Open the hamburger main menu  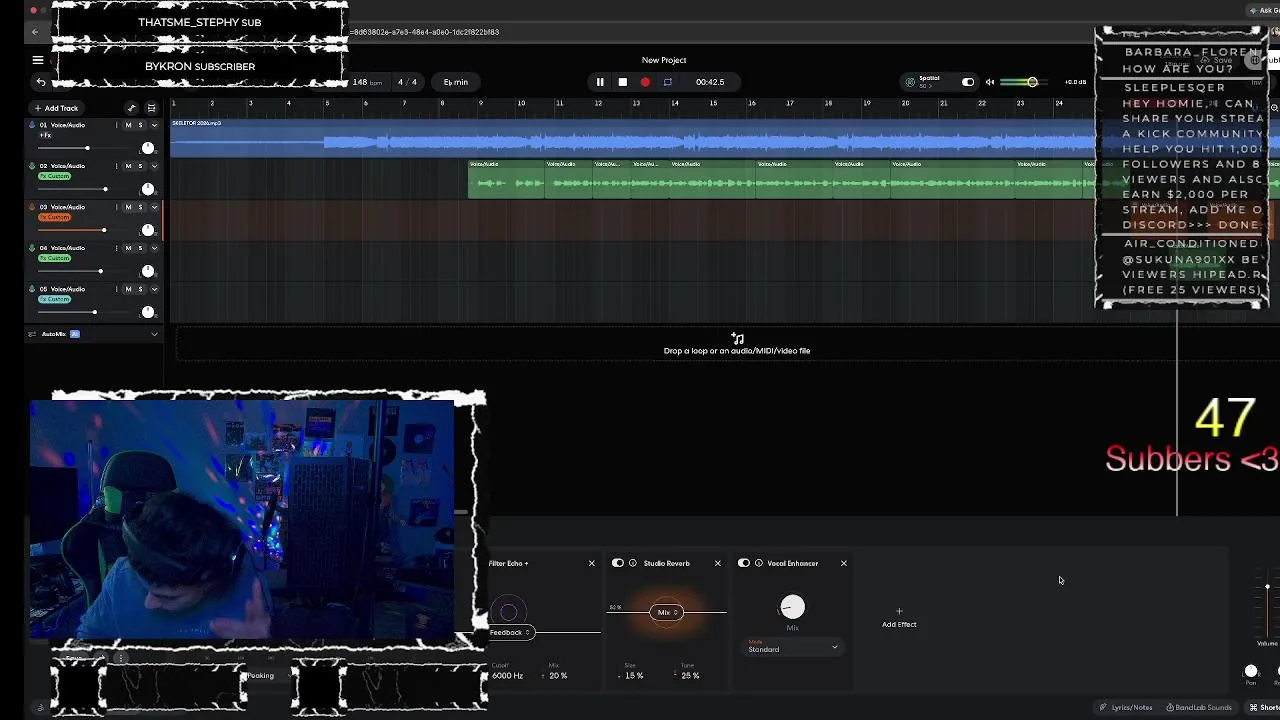(x=38, y=60)
